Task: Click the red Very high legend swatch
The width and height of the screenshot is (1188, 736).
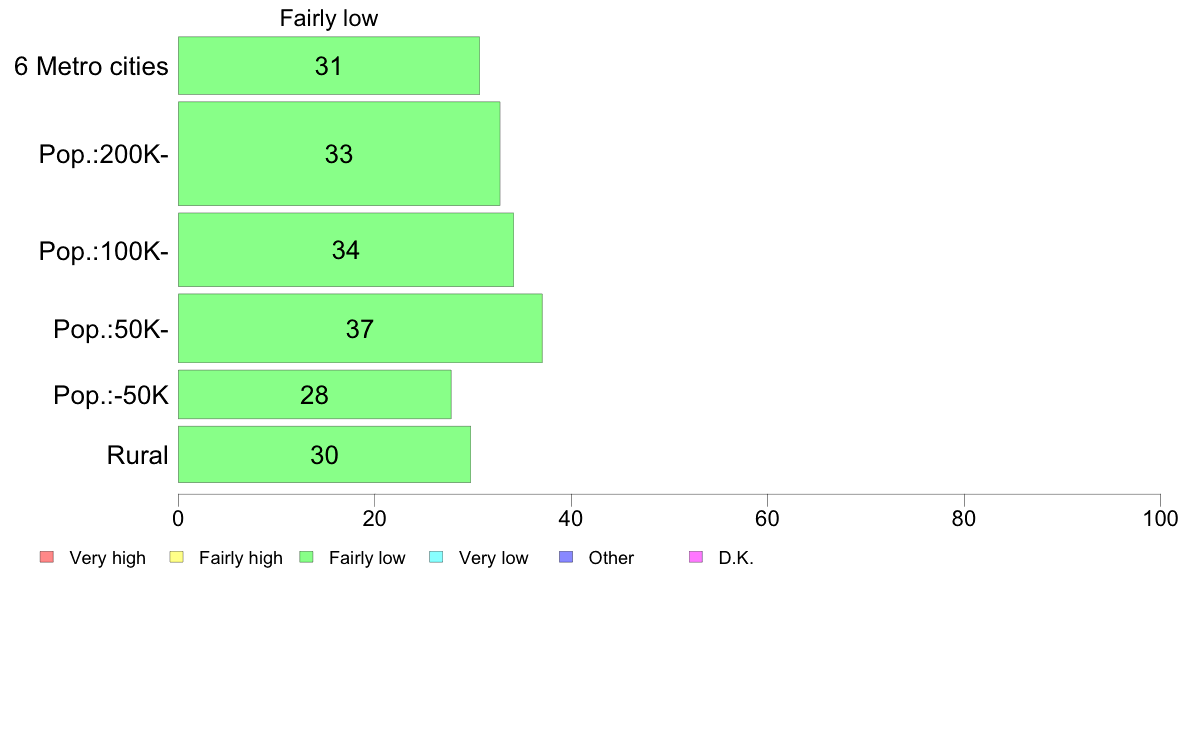Action: tap(47, 557)
